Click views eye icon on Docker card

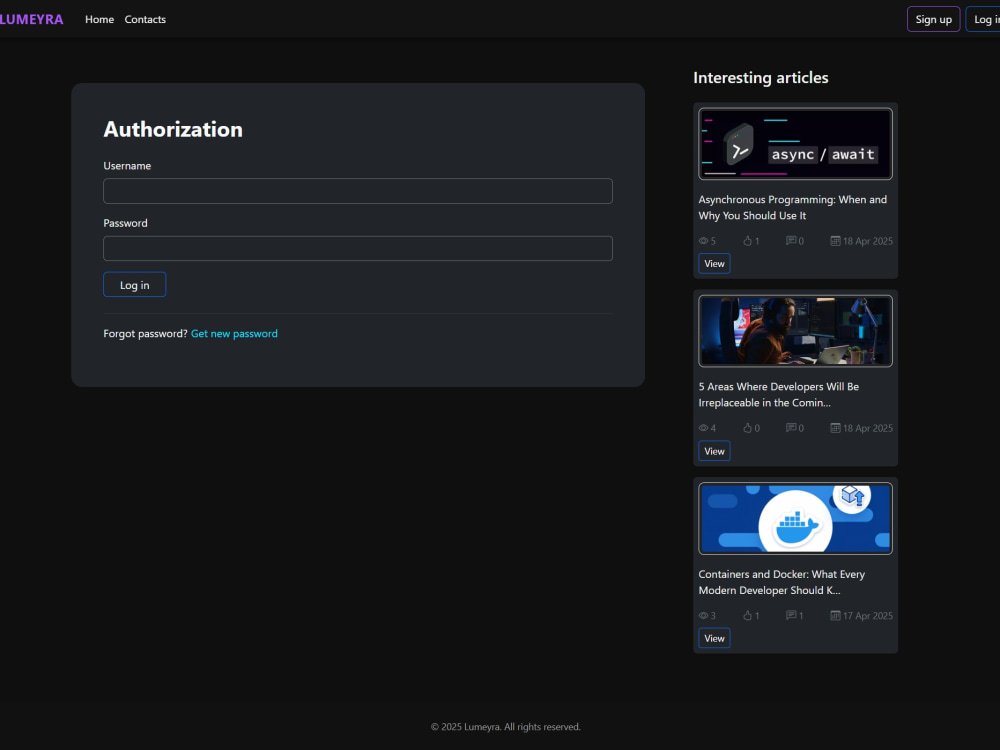pos(703,616)
